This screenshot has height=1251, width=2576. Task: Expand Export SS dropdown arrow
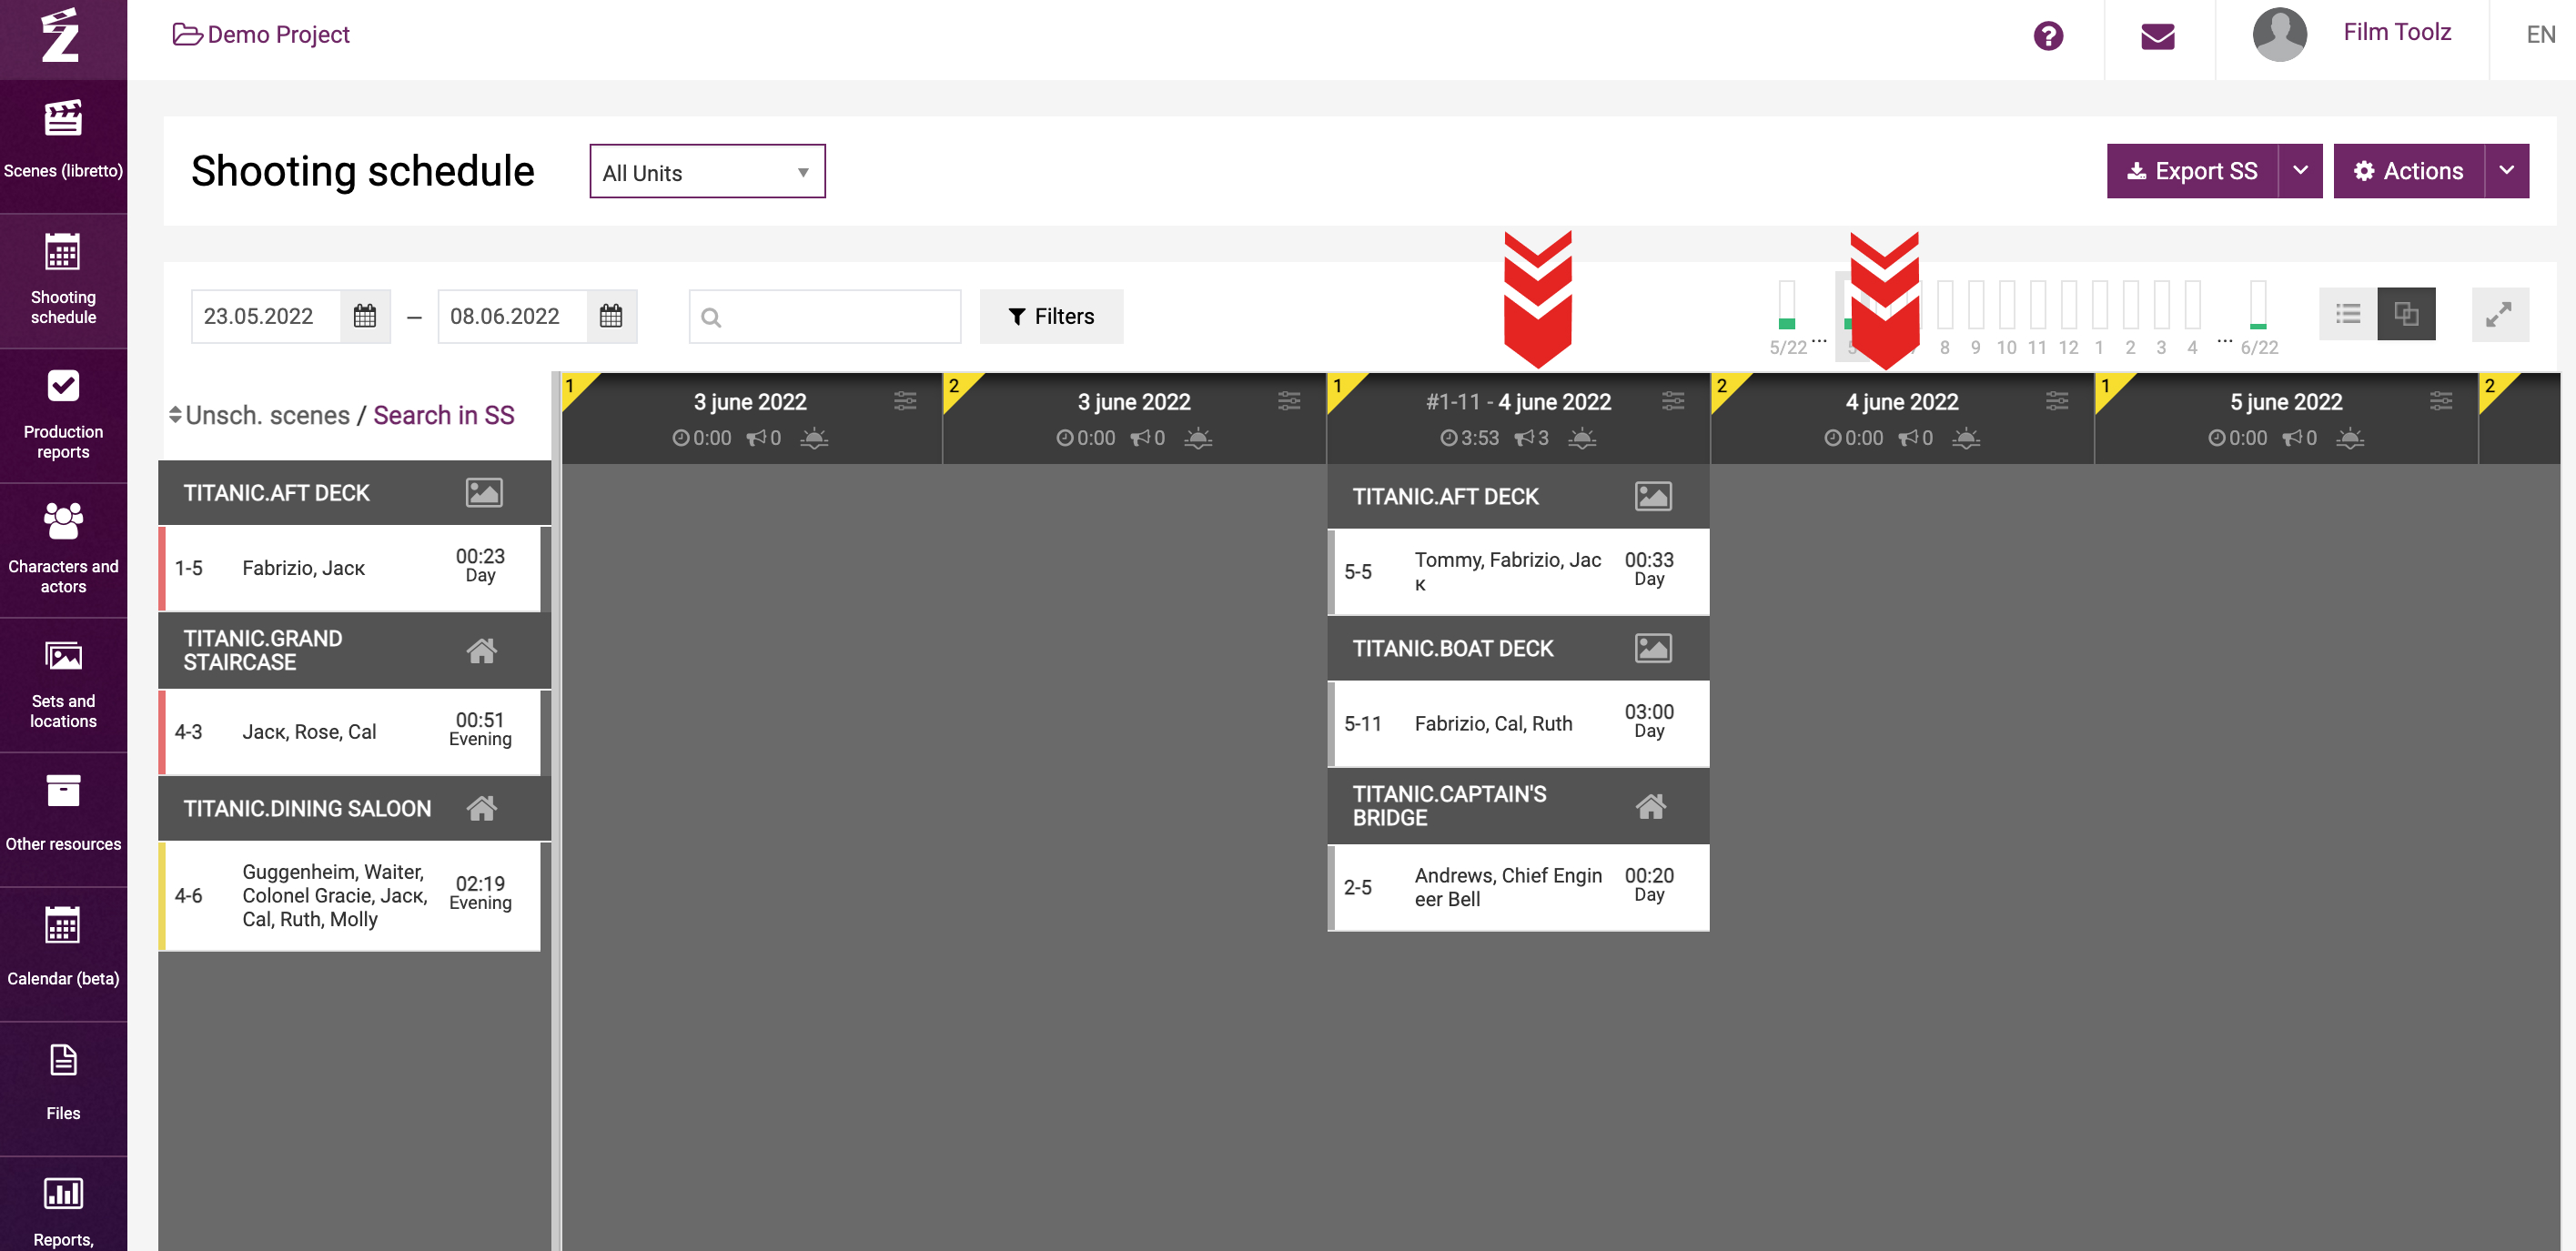[x=2300, y=171]
